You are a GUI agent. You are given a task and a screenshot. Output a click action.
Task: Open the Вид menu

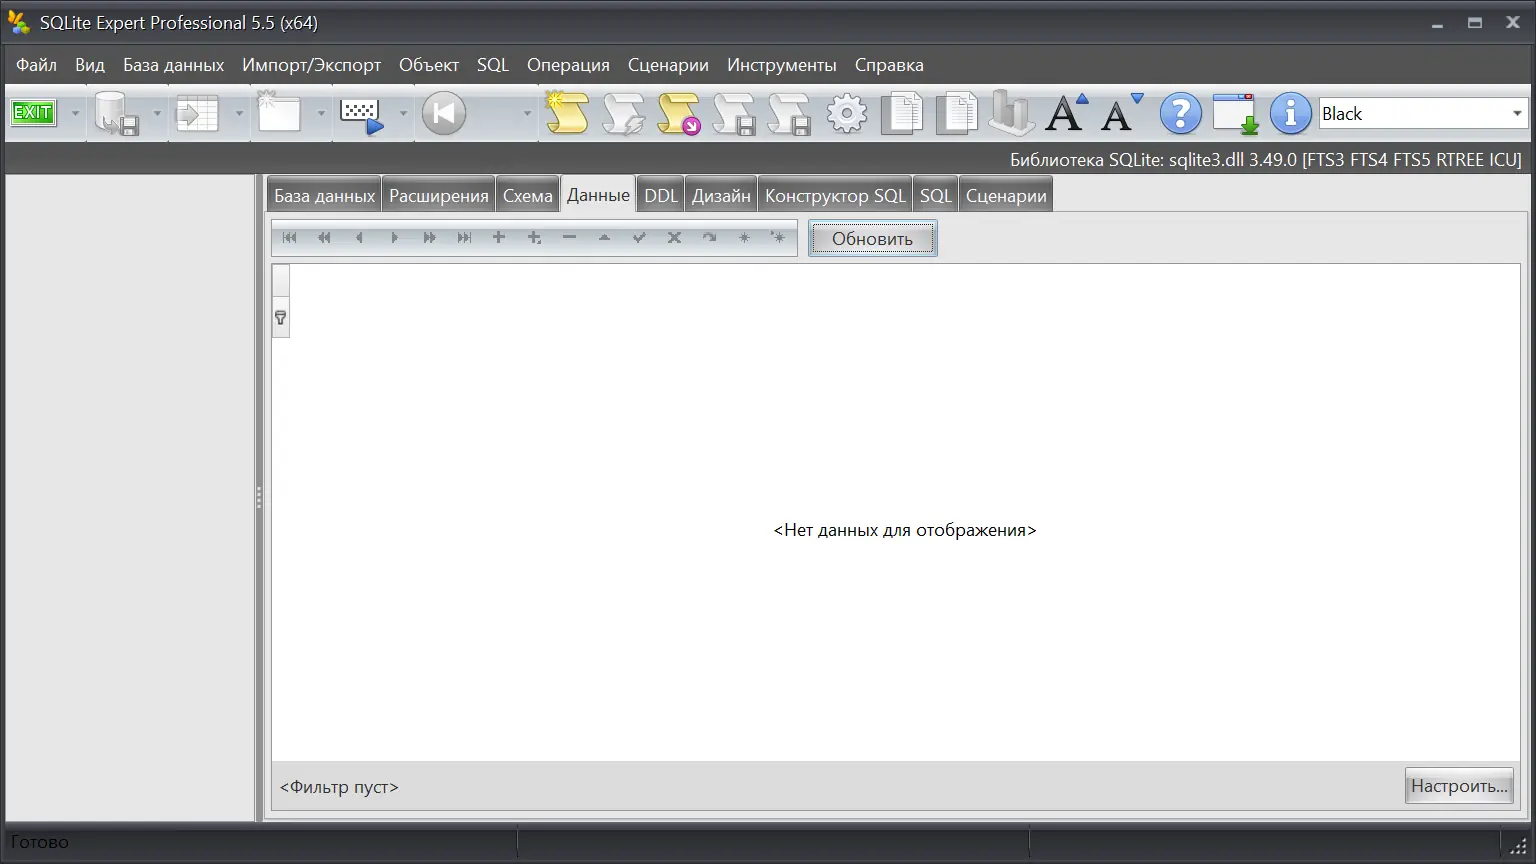pos(90,65)
